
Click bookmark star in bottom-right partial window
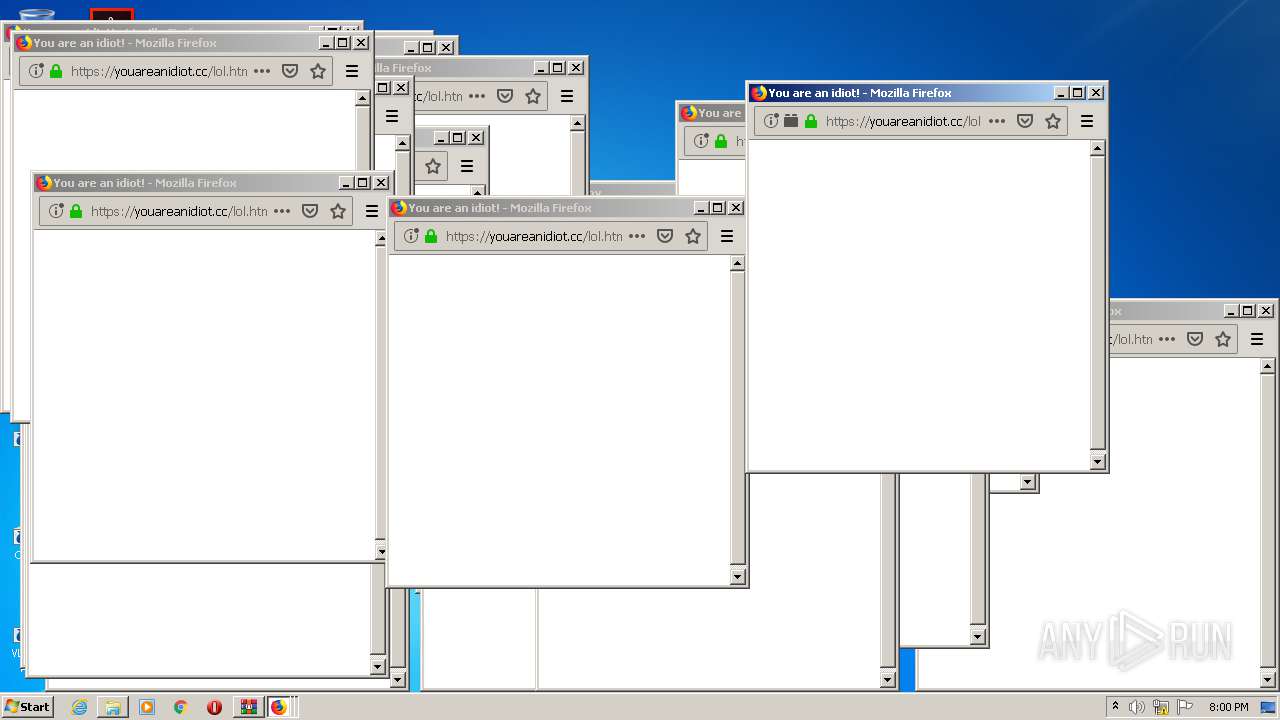[1223, 339]
